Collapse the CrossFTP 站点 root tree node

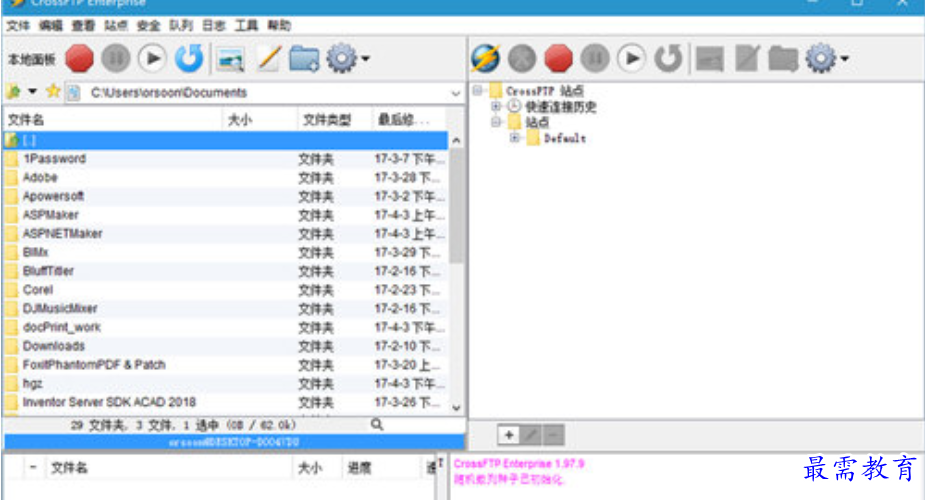478,90
